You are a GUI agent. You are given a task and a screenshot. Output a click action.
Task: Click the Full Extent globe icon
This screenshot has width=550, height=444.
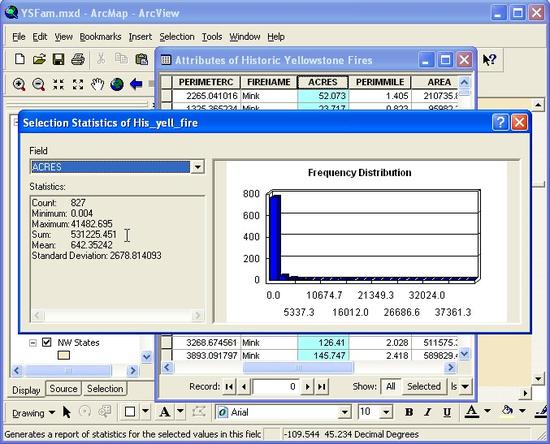pos(117,85)
